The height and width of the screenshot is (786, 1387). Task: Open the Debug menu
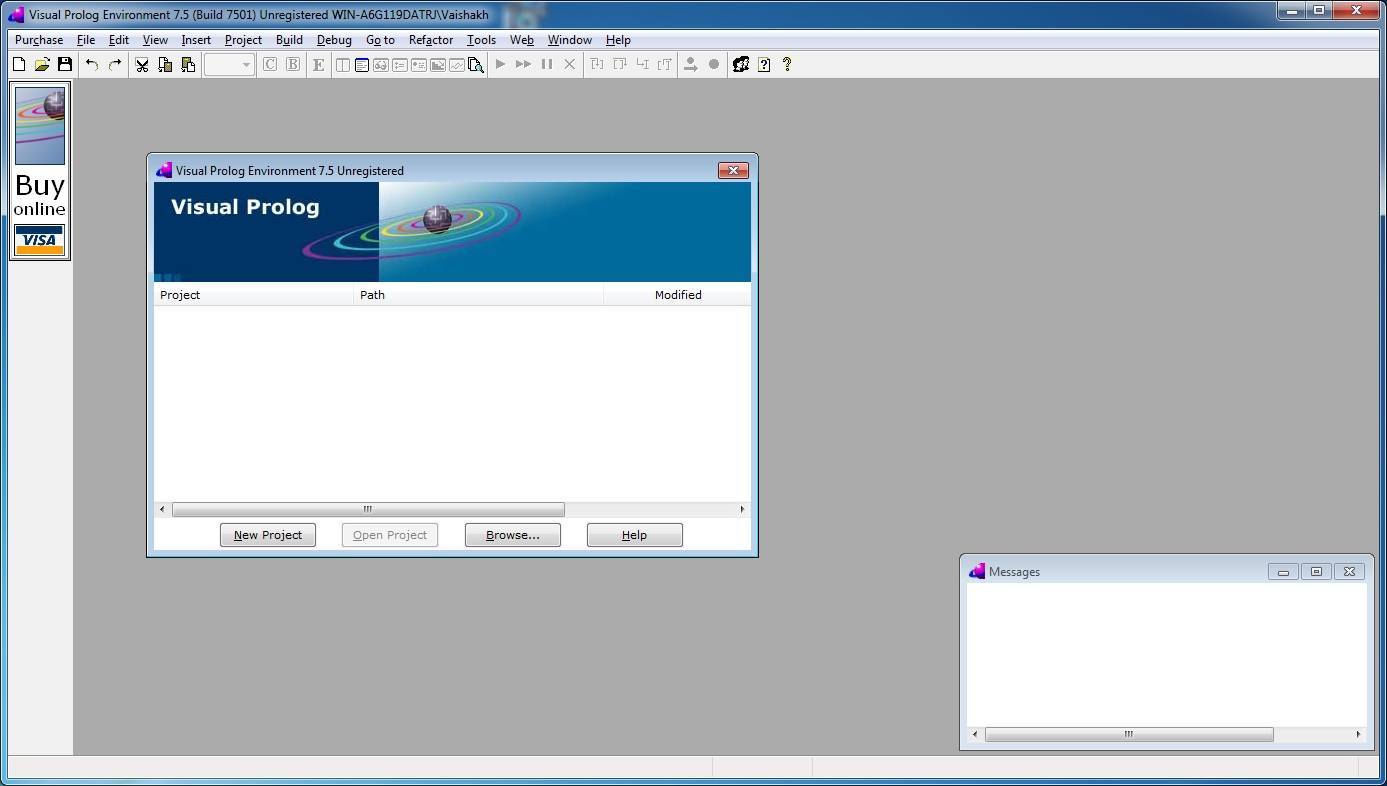(x=334, y=40)
